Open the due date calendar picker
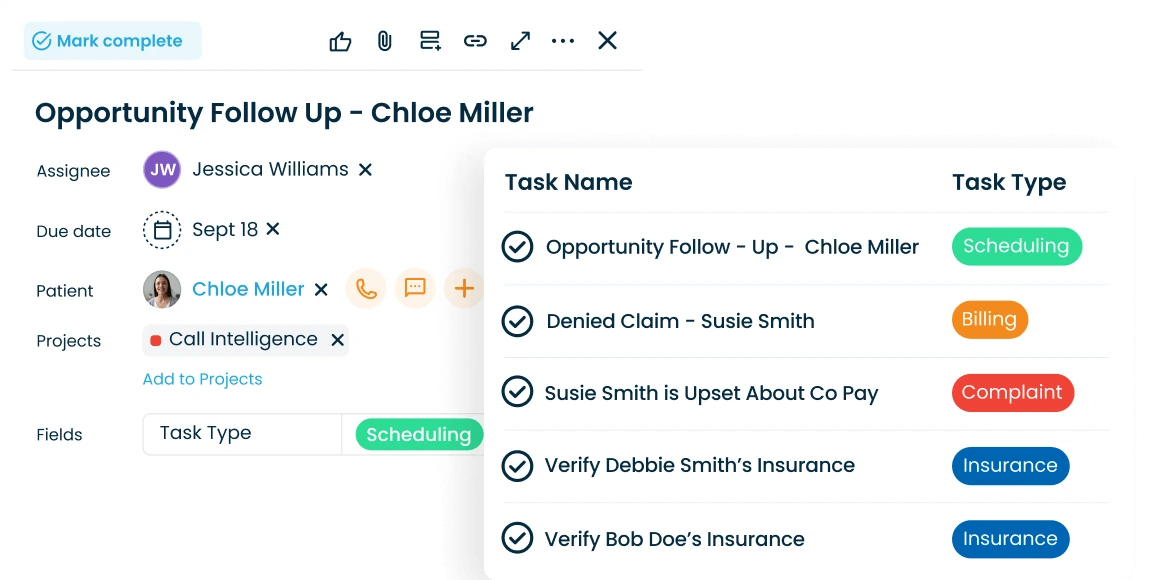 pyautogui.click(x=162, y=230)
